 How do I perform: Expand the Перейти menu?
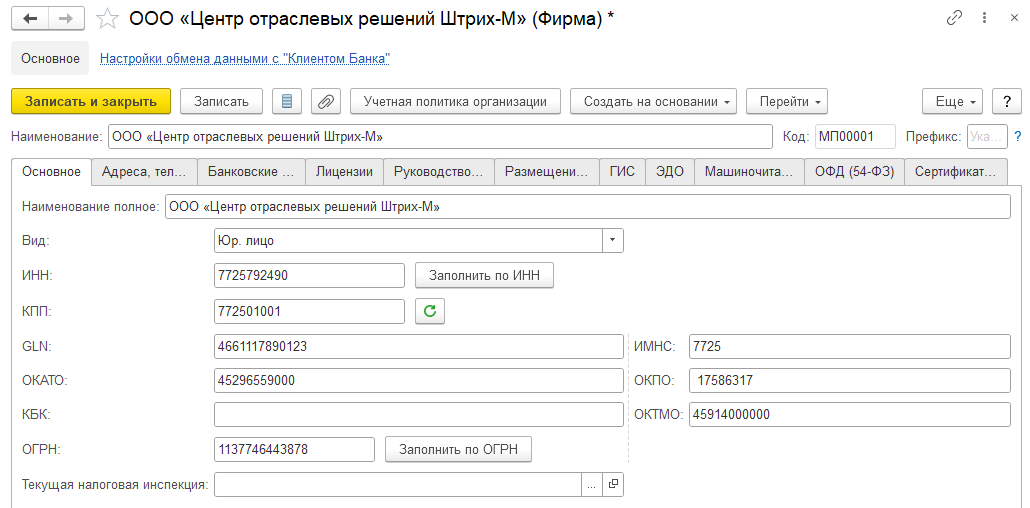pos(787,101)
